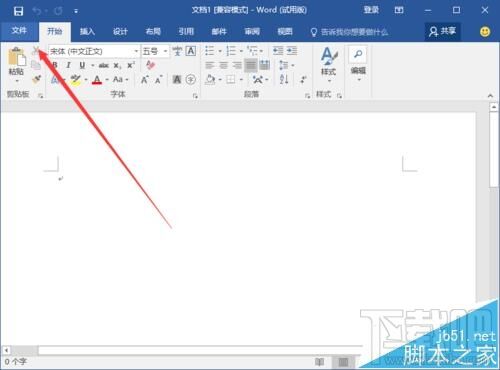500x370 pixels.
Task: Open the font name dropdown
Action: tap(94, 51)
